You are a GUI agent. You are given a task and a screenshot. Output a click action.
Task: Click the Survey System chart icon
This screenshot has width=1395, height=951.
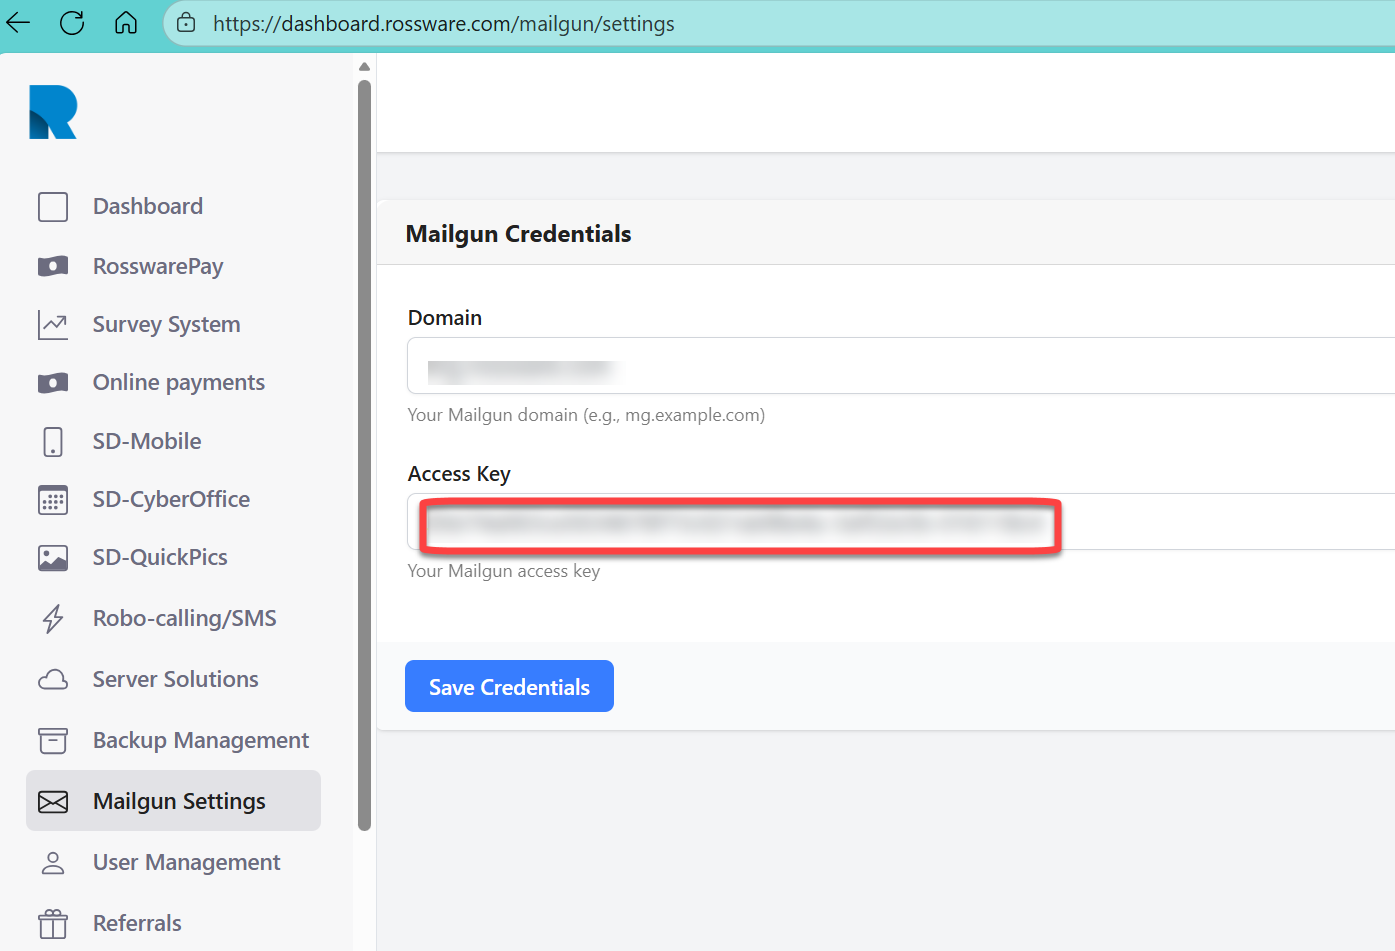click(53, 325)
